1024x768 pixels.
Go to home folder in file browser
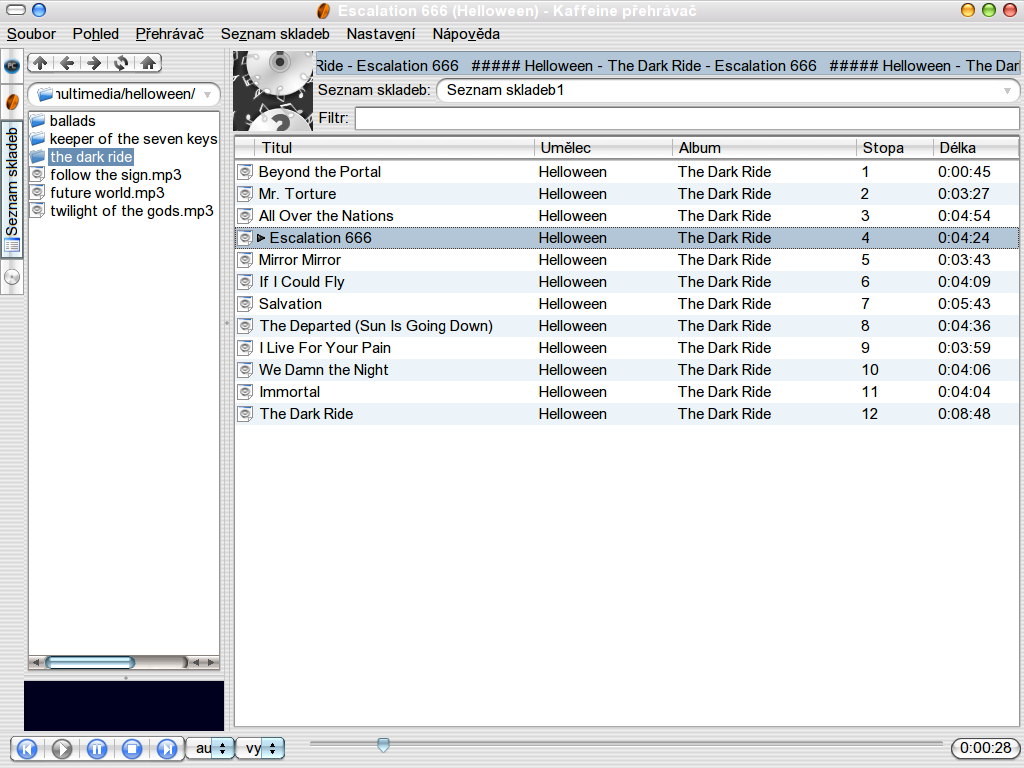click(x=148, y=63)
